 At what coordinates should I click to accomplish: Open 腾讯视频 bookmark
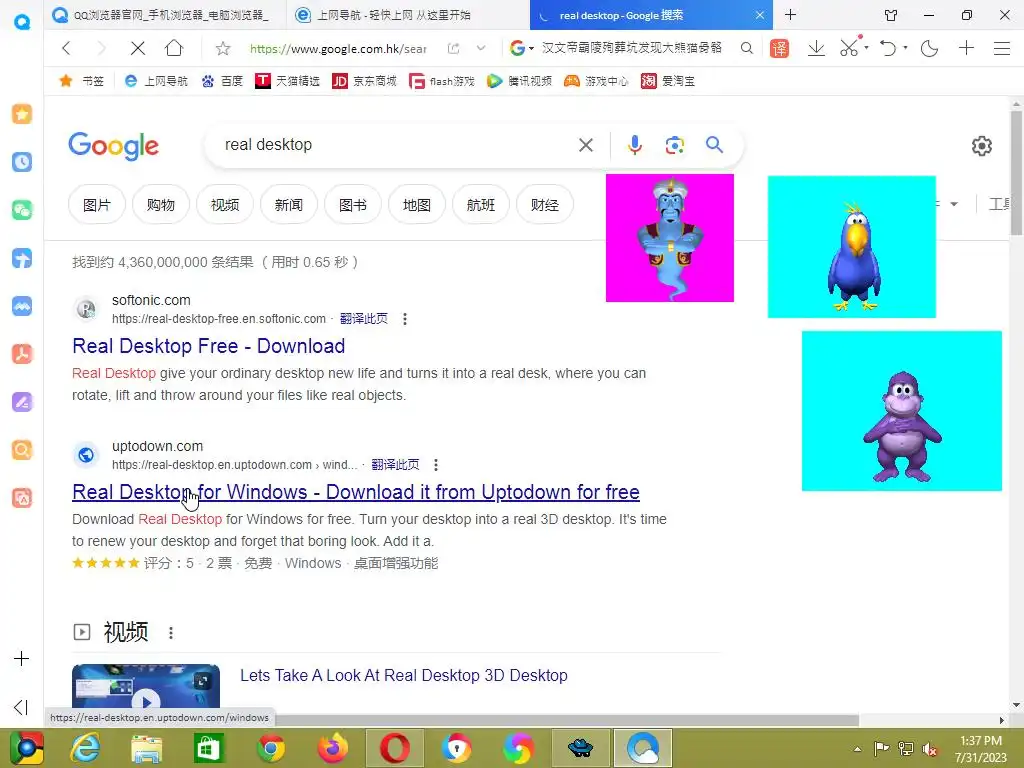(520, 81)
